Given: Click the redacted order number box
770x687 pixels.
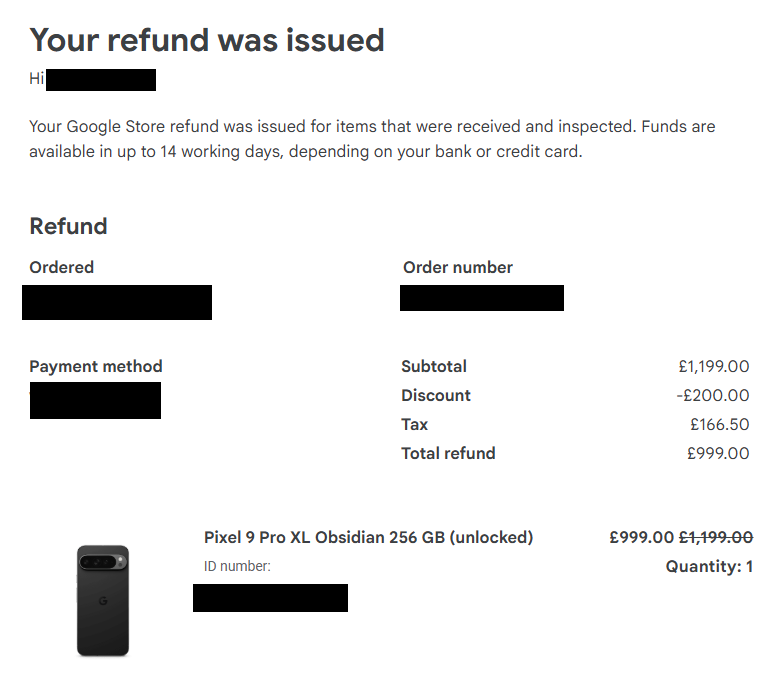Looking at the screenshot, I should [482, 298].
